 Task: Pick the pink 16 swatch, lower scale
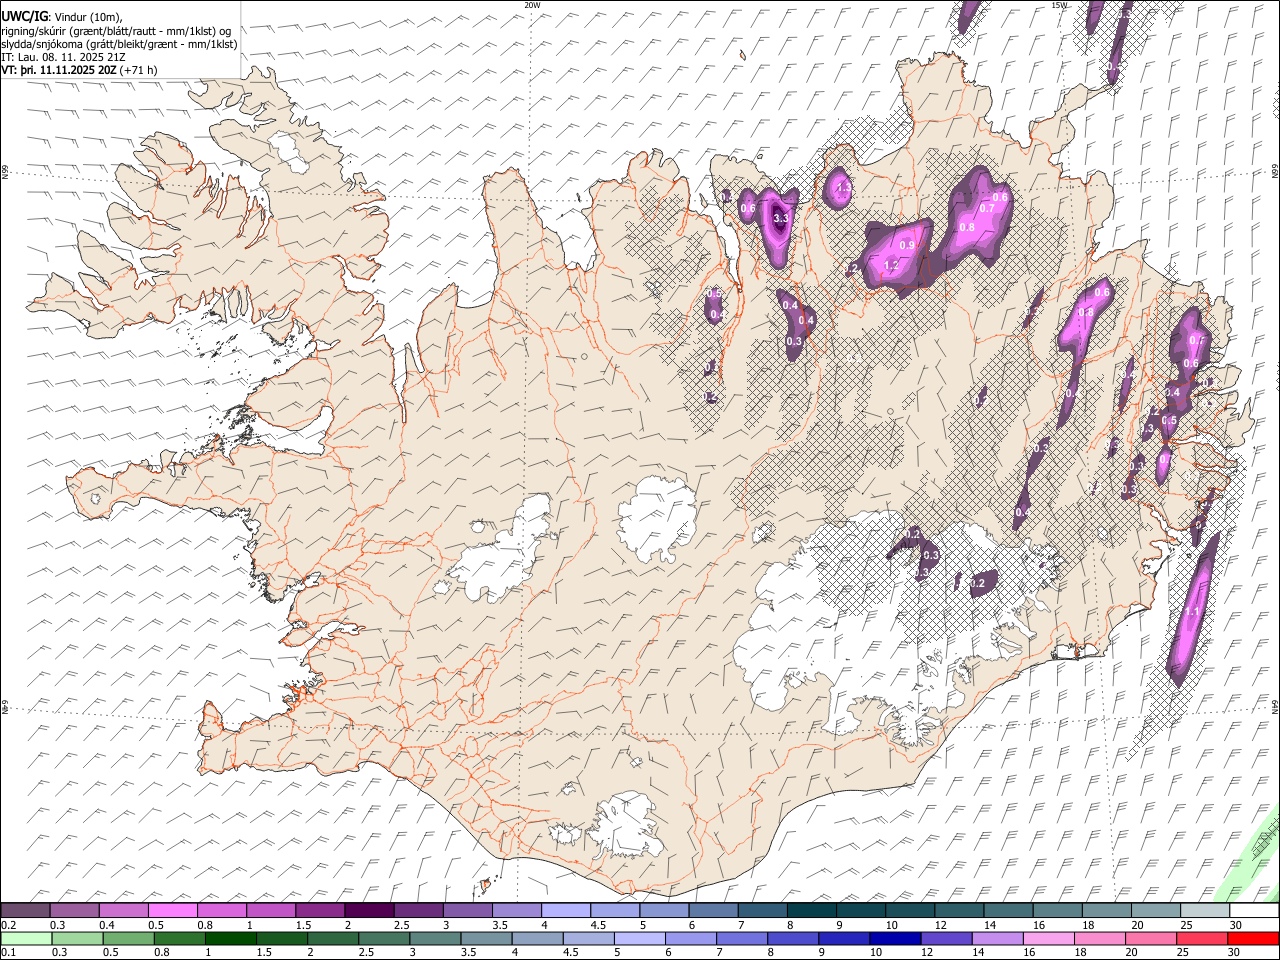[1048, 938]
